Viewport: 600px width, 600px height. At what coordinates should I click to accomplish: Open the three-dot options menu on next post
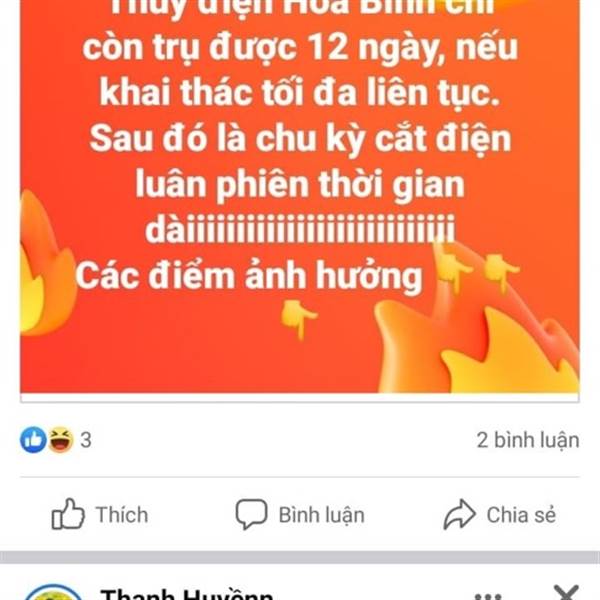pyautogui.click(x=488, y=597)
